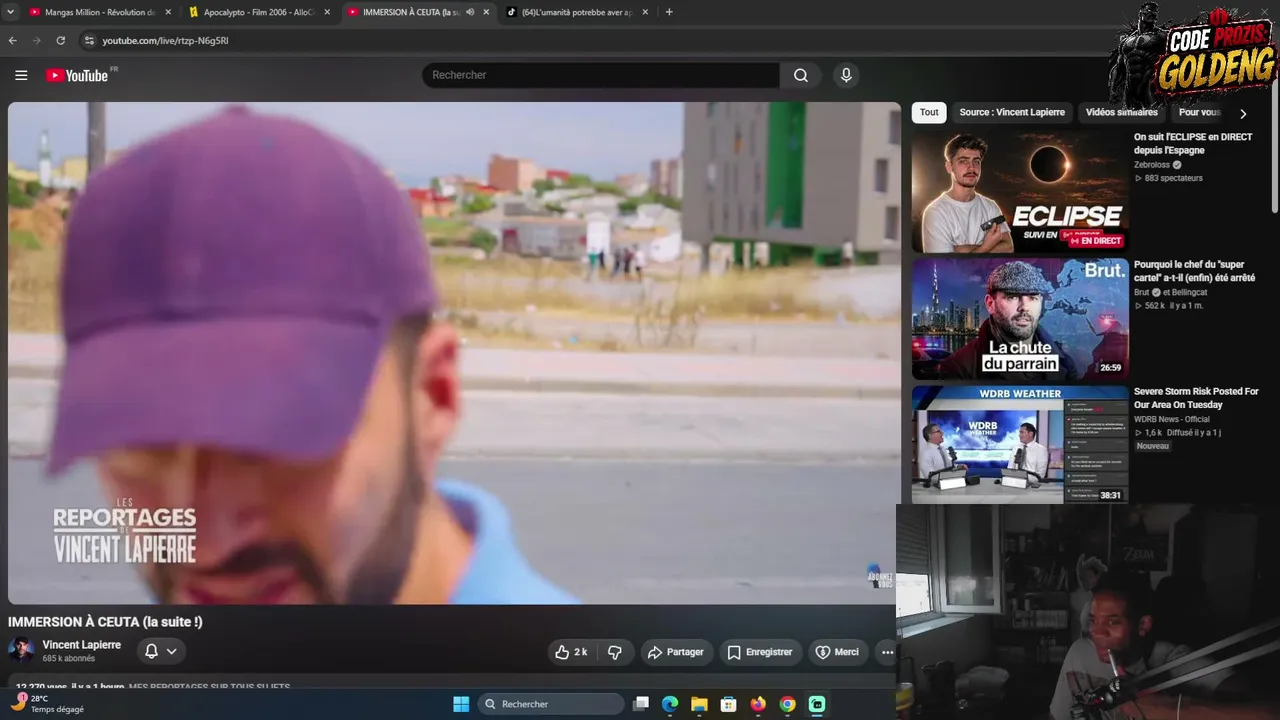Click the video player to pause playback
The height and width of the screenshot is (720, 1280).
pos(454,353)
